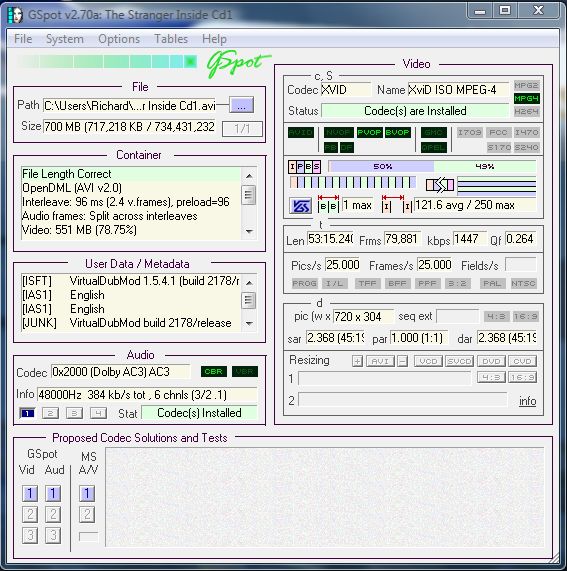This screenshot has height=571, width=567.
Task: Open the Options menu
Action: 119,39
